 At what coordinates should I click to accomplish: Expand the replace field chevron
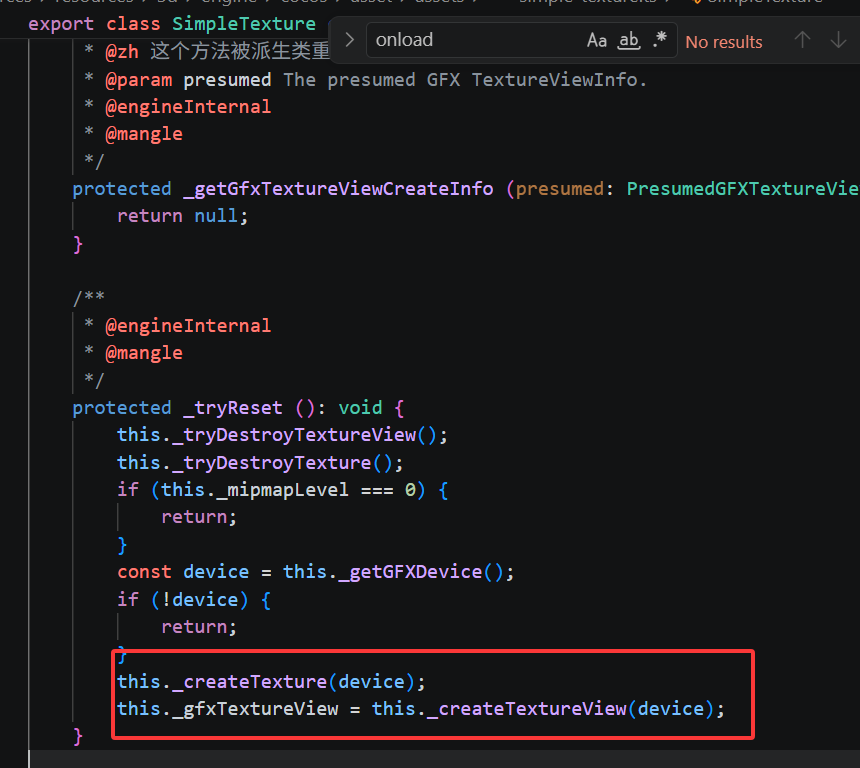tap(349, 39)
